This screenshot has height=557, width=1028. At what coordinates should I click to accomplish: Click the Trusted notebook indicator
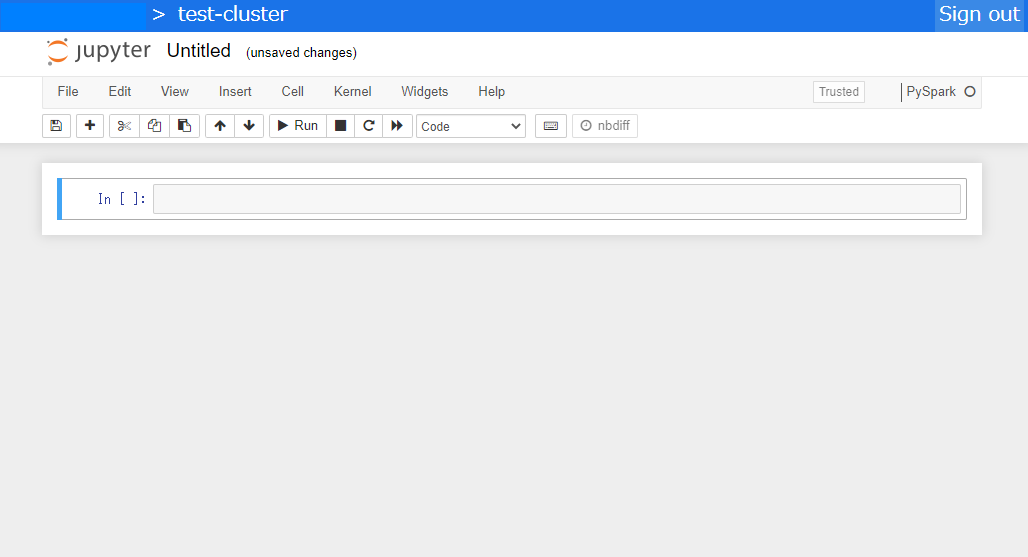tap(839, 92)
